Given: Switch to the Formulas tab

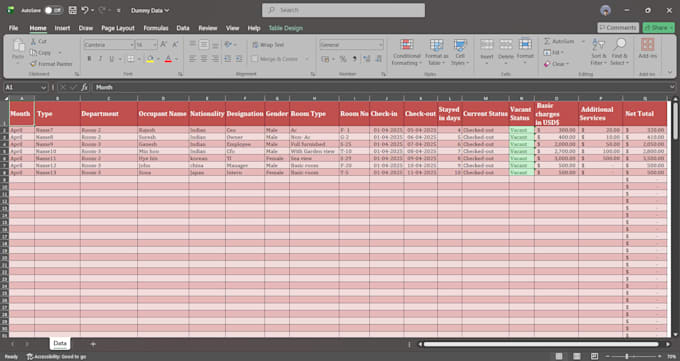Looking at the screenshot, I should coord(156,28).
